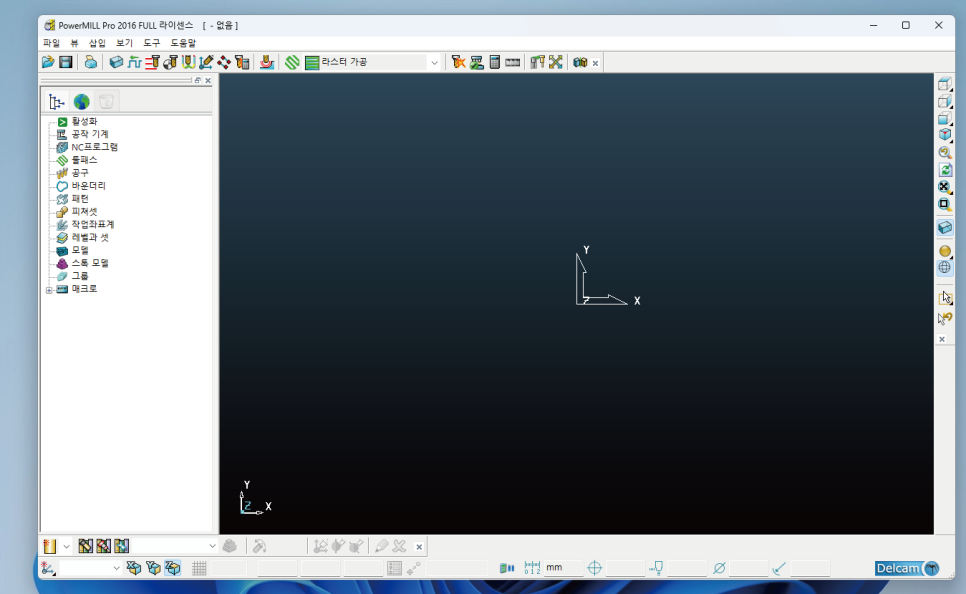This screenshot has height=594, width=966.
Task: Close the main toolbar with x
Action: click(x=595, y=63)
